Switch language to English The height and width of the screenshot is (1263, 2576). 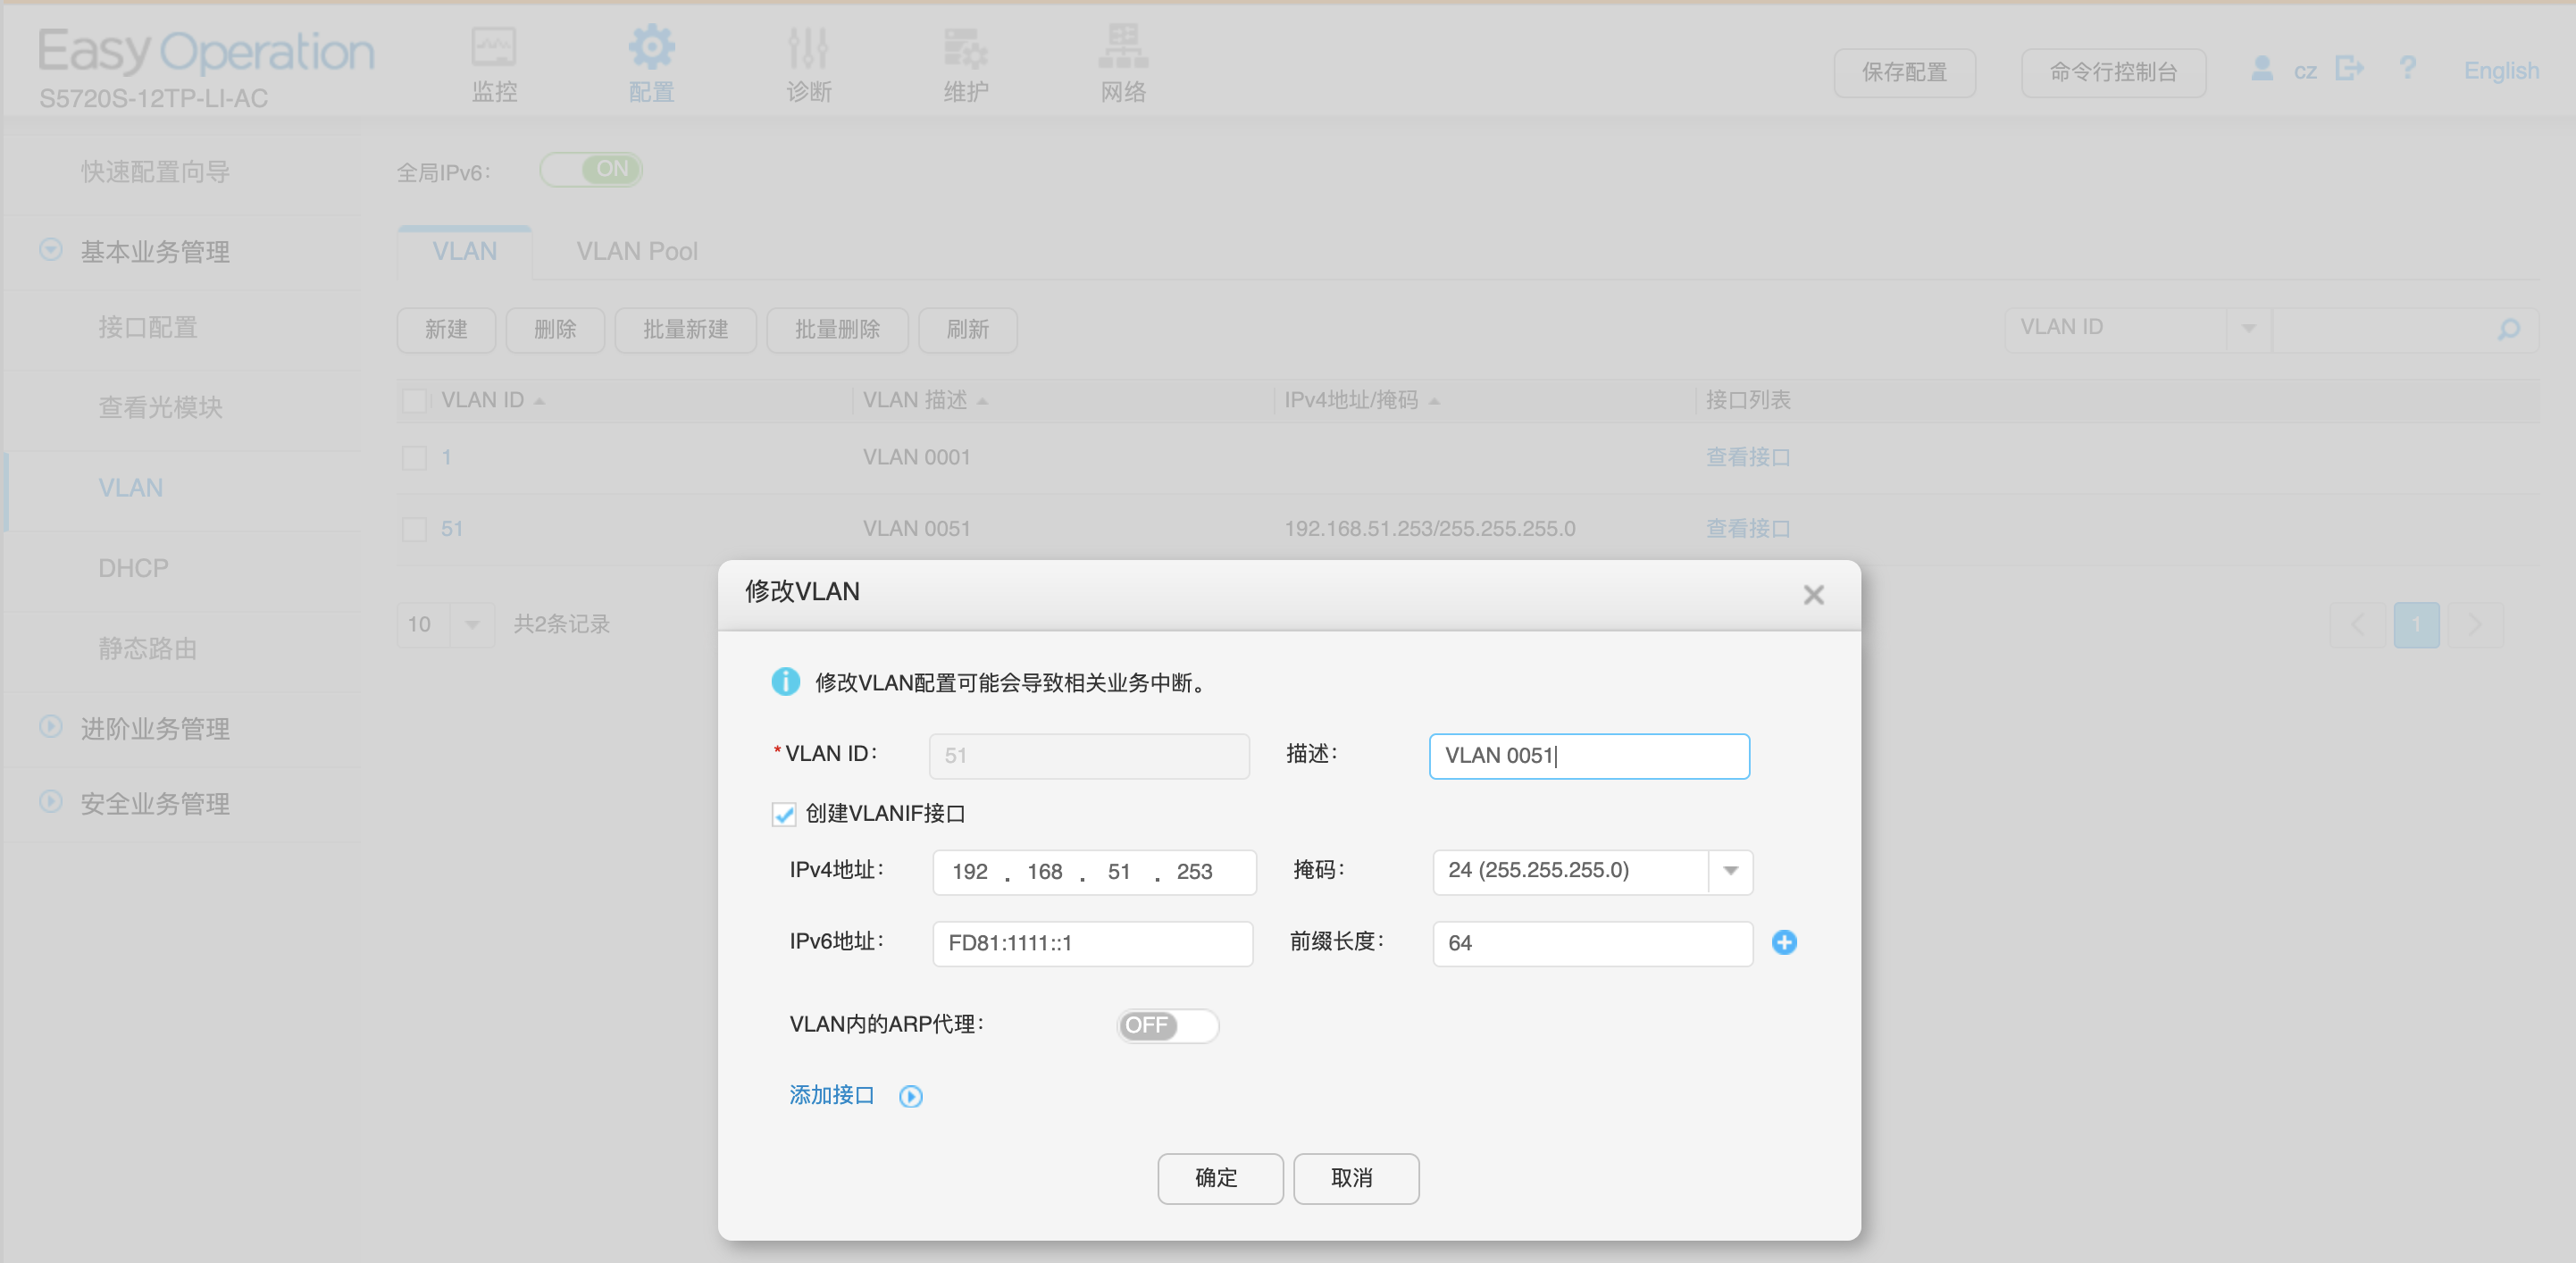click(x=2501, y=71)
